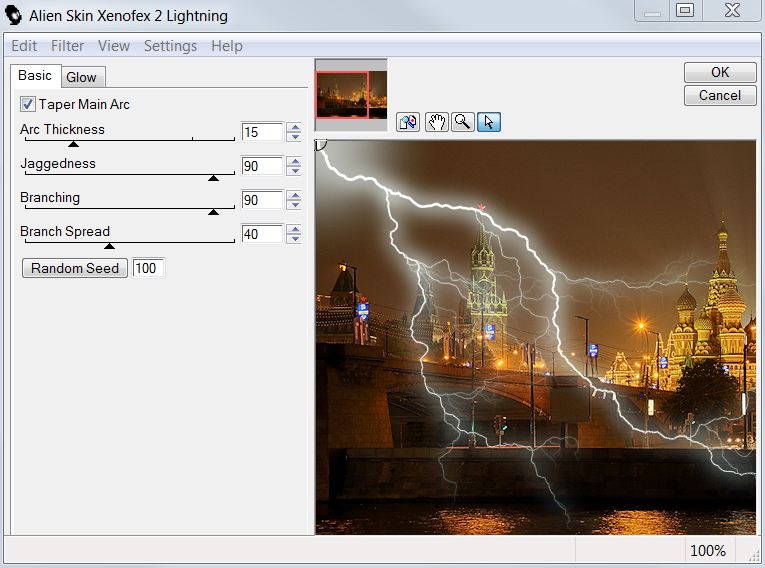
Task: Select the hand pan tool
Action: coord(436,122)
